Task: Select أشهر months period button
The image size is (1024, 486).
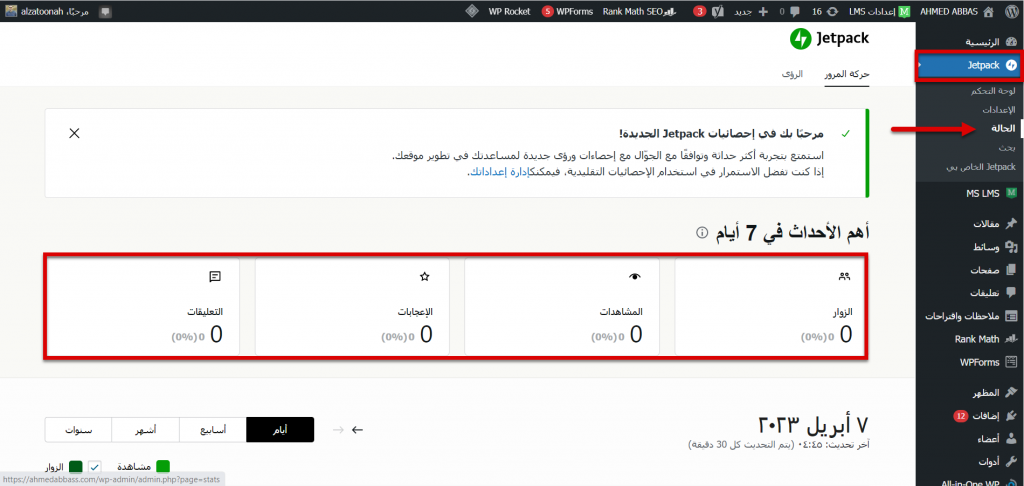Action: pos(146,430)
